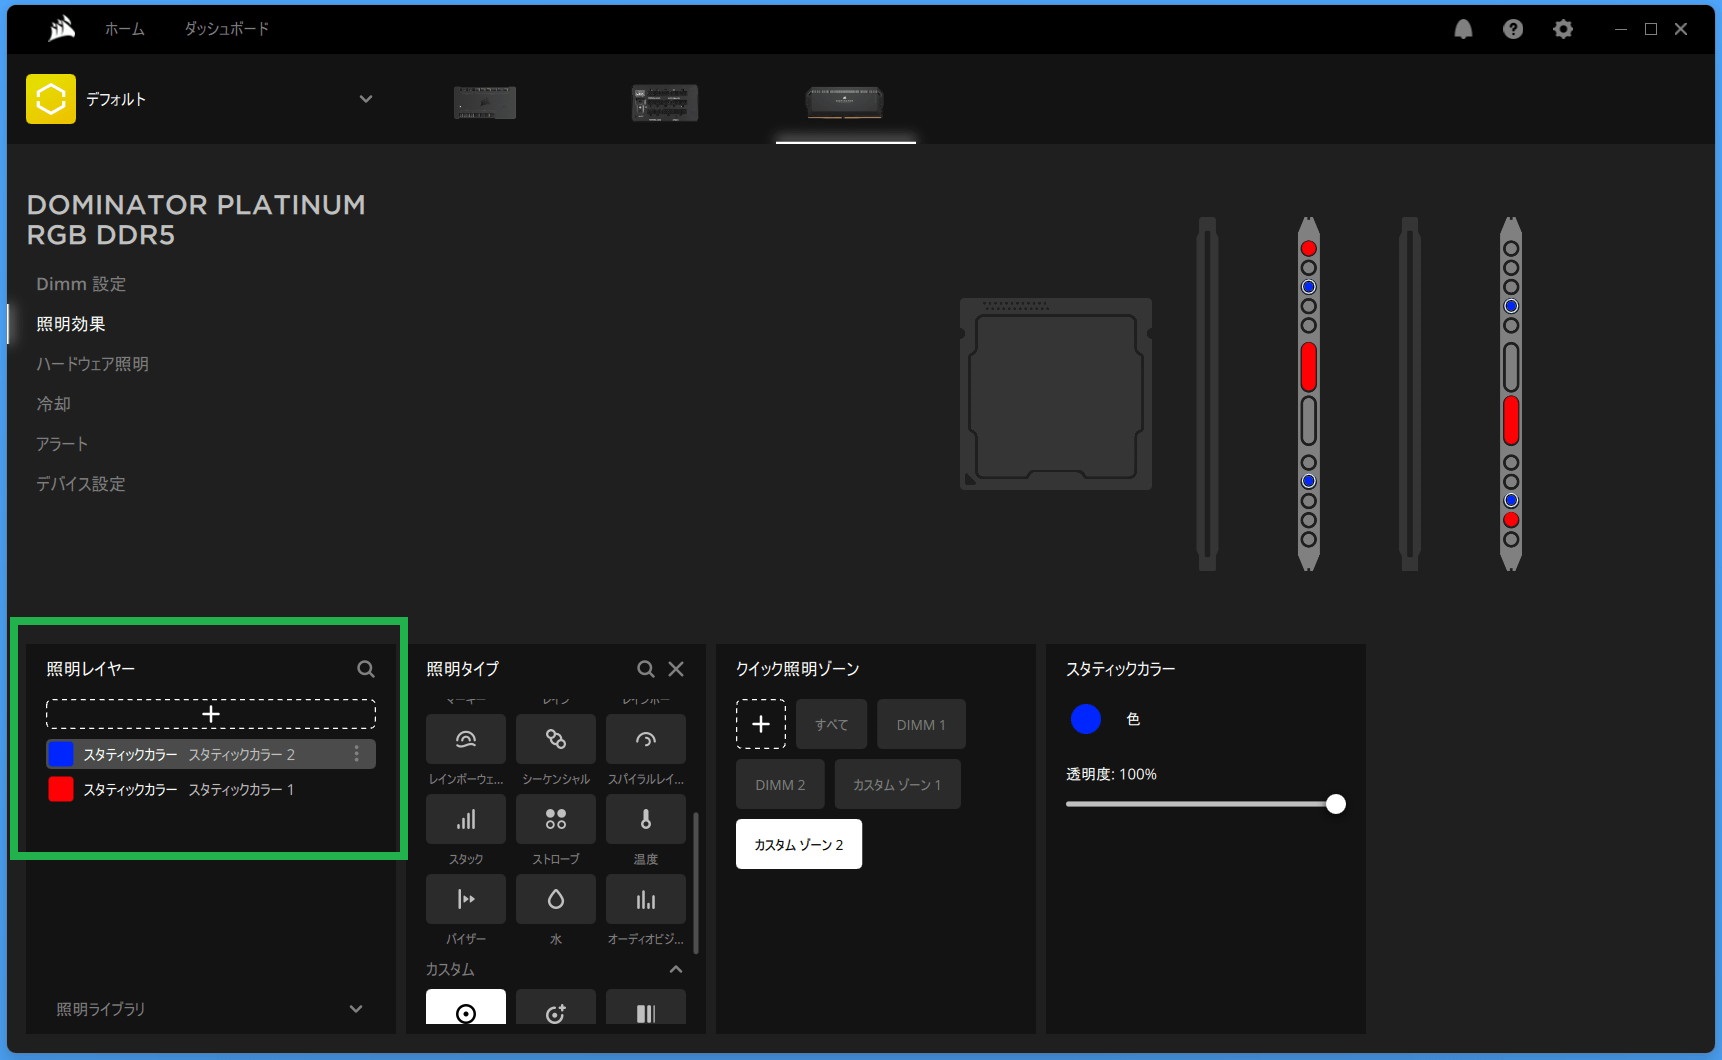The width and height of the screenshot is (1722, 1060).
Task: Select 温度 lighting type
Action: pos(646,819)
